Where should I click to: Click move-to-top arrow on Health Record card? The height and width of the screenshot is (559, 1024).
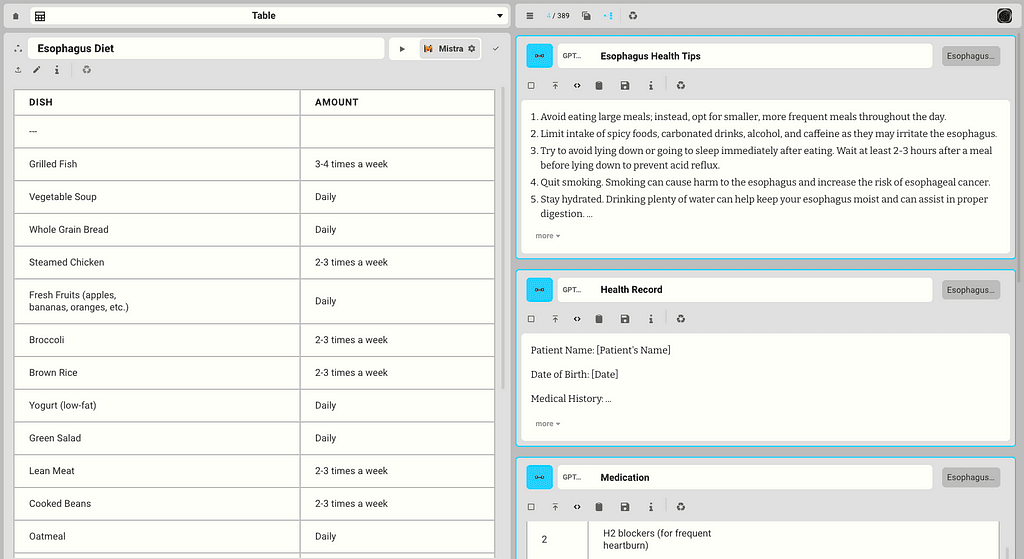[x=555, y=319]
